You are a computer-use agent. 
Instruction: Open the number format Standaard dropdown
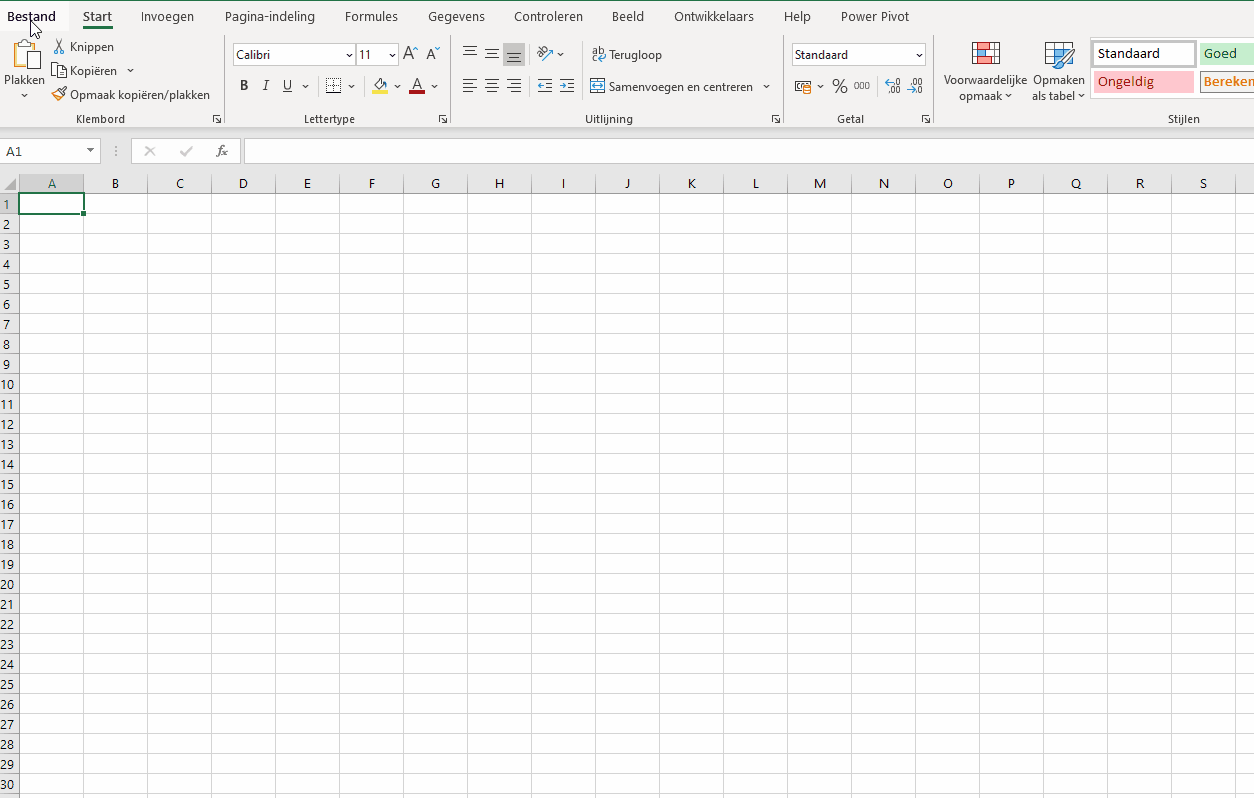tap(919, 54)
